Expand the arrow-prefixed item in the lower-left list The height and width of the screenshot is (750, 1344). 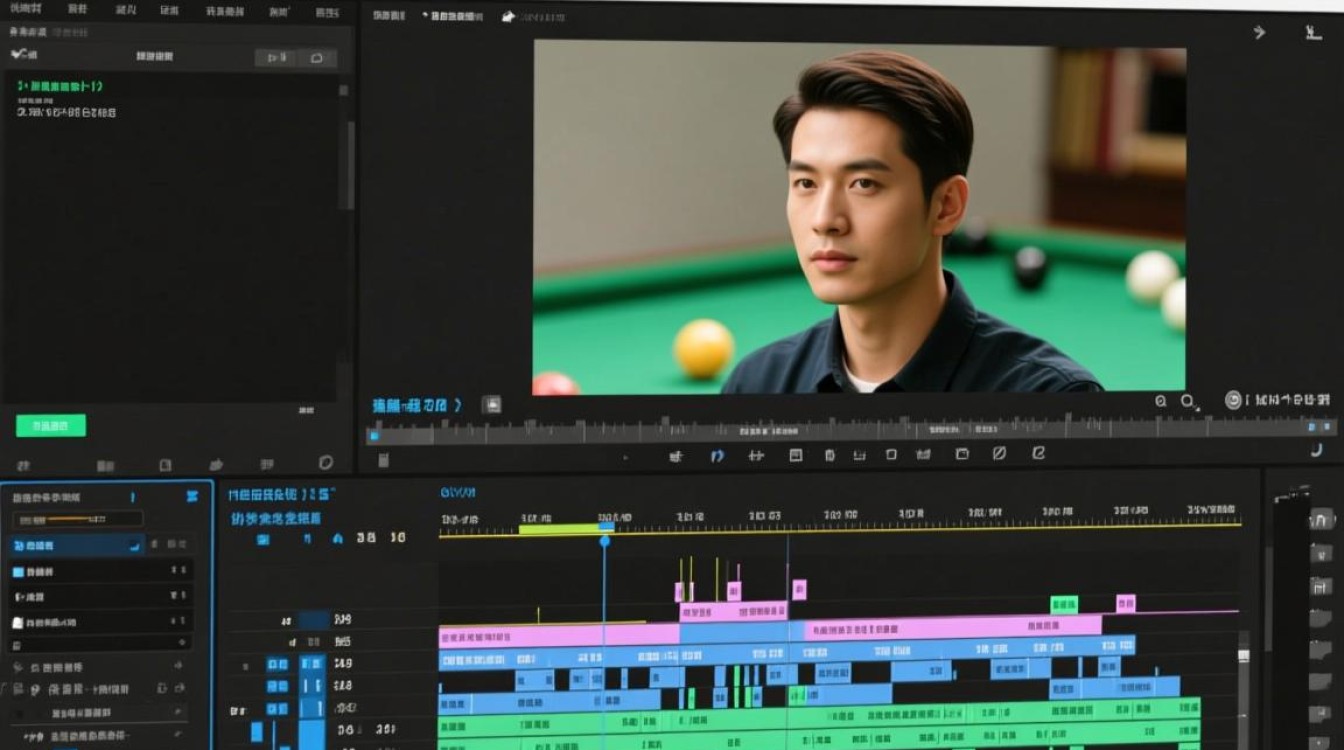click(100, 597)
